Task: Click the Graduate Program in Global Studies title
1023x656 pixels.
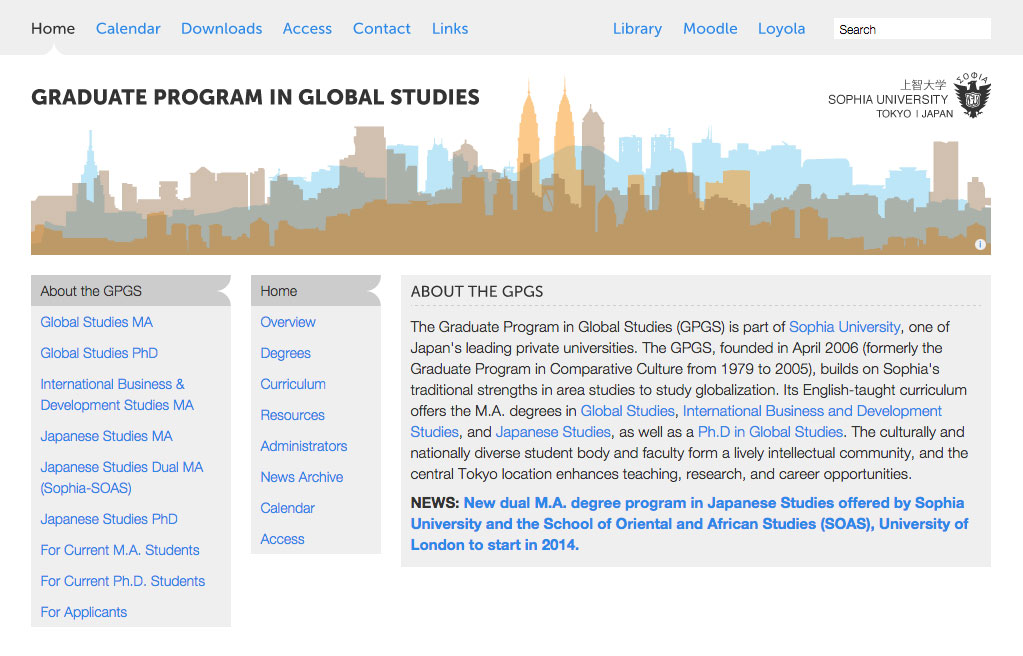Action: point(255,97)
